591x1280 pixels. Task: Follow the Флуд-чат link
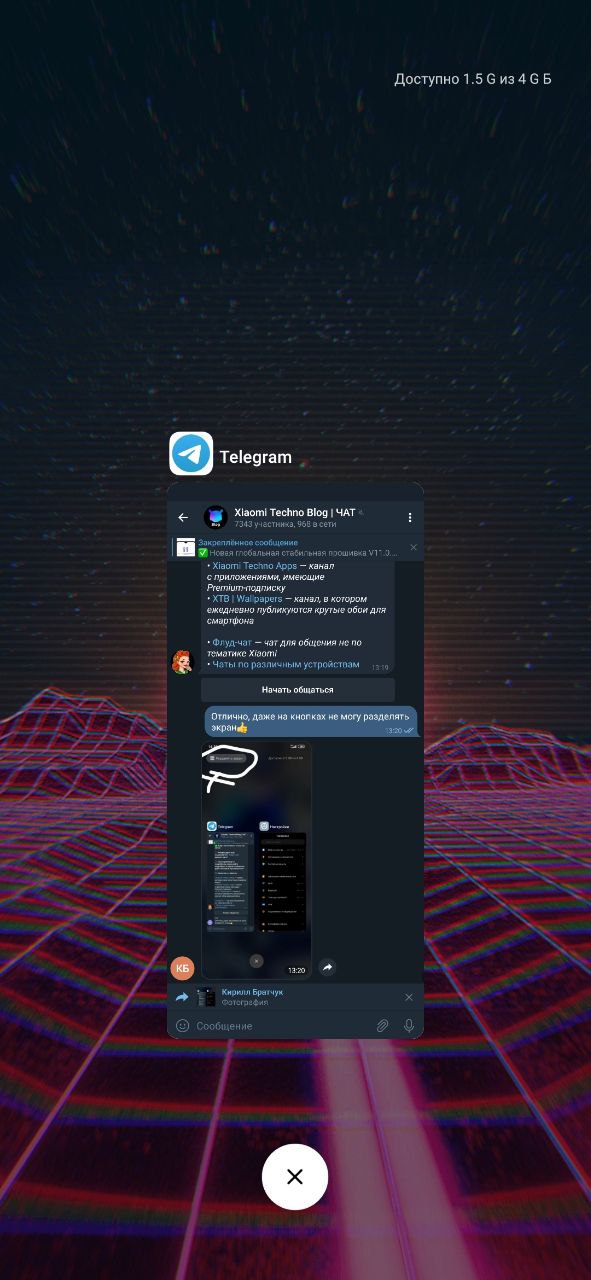click(231, 642)
